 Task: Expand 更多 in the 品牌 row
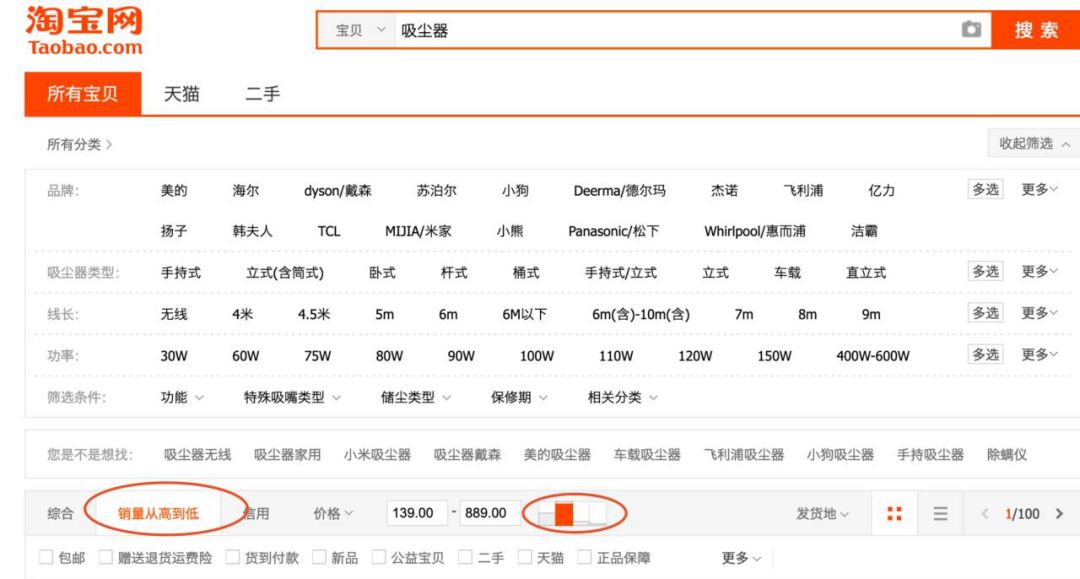coord(1039,189)
